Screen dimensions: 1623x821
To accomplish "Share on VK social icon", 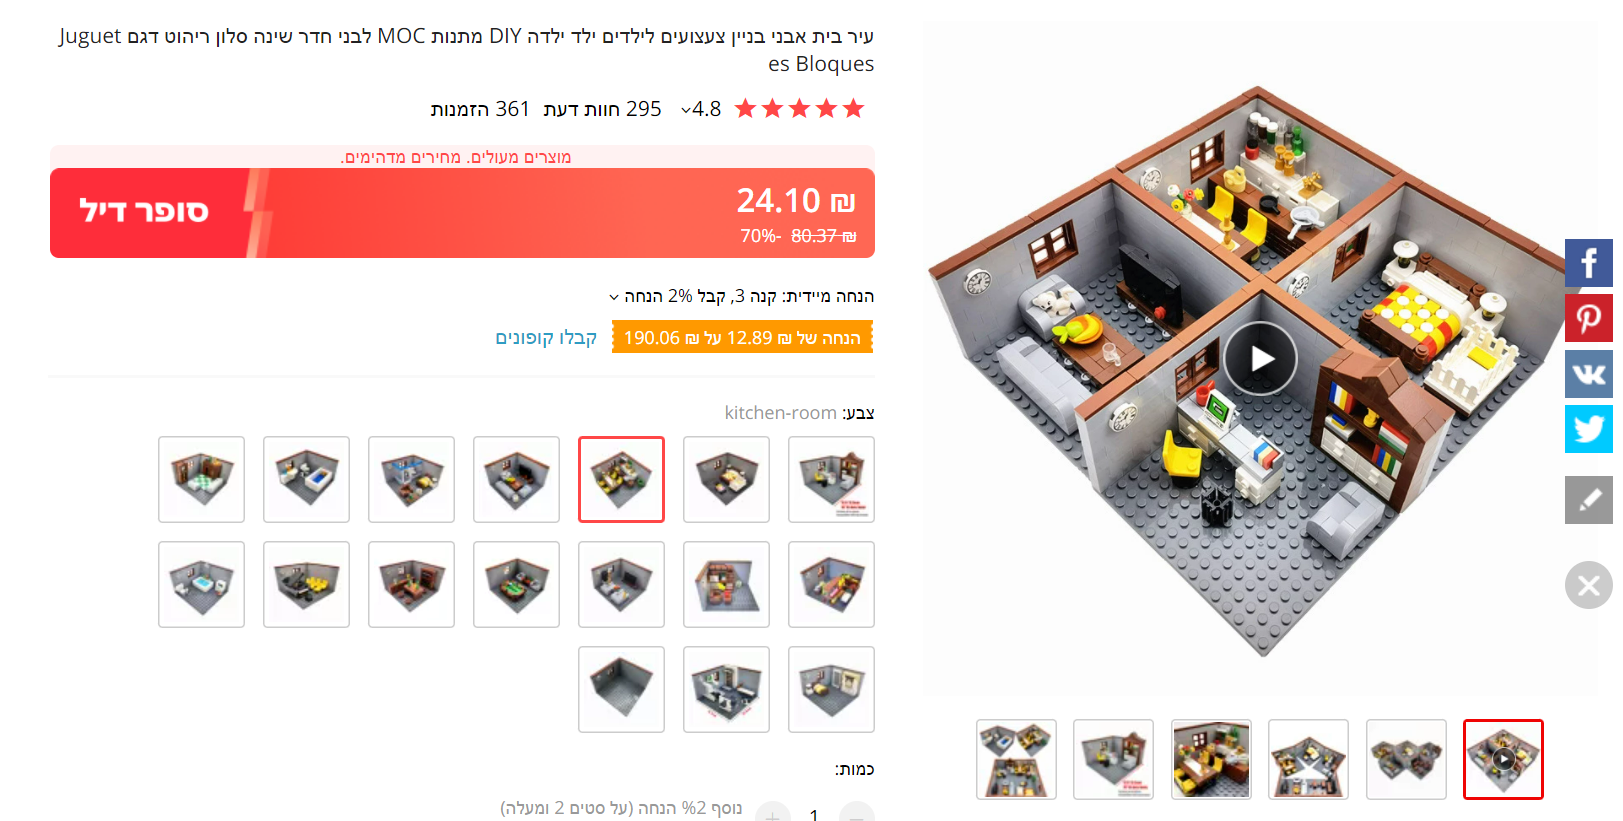I will click(x=1588, y=374).
